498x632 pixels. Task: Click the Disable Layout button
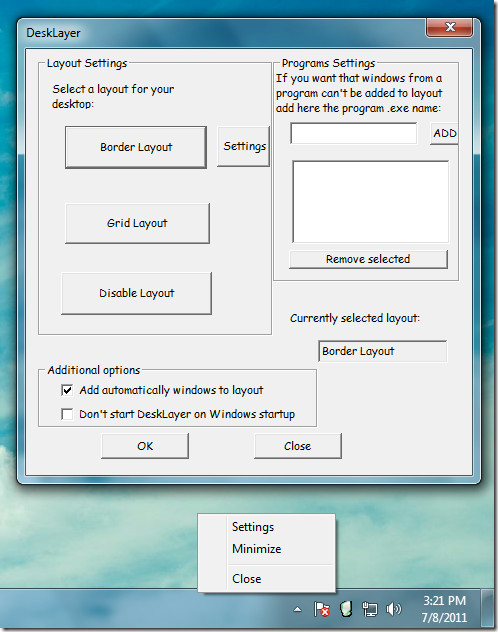137,293
